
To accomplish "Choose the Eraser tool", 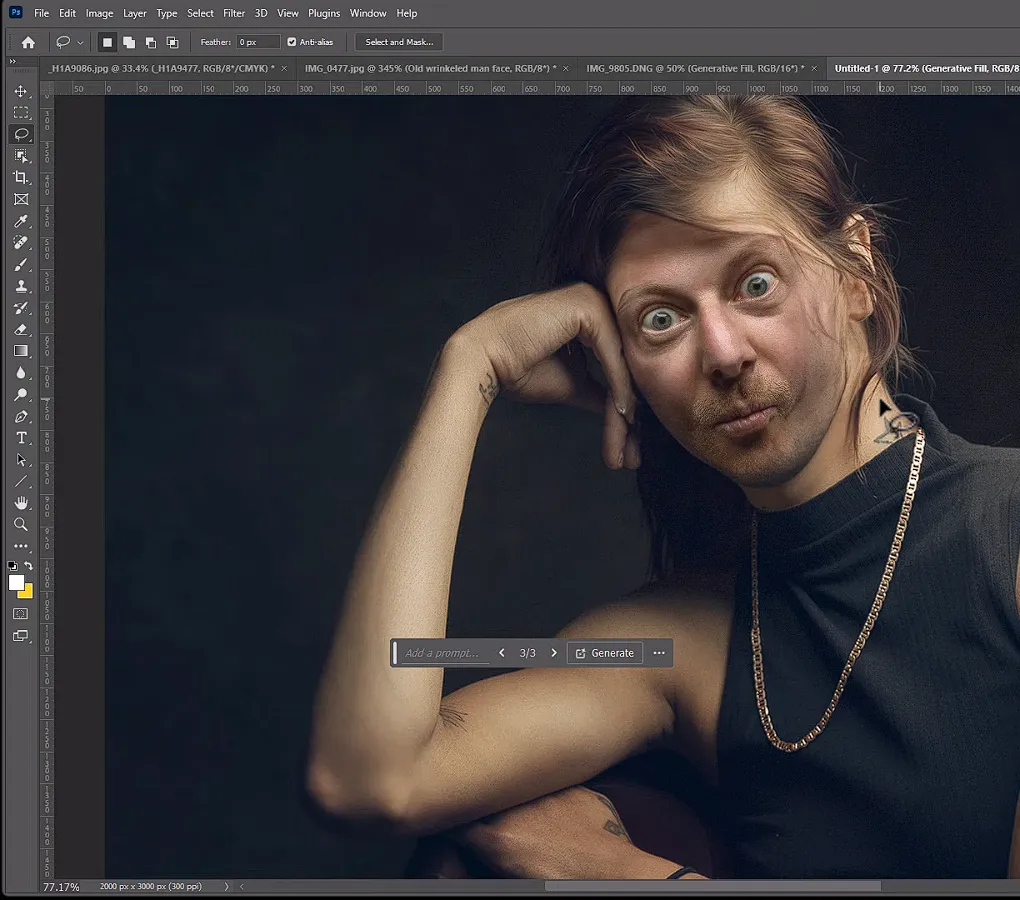I will pos(21,330).
